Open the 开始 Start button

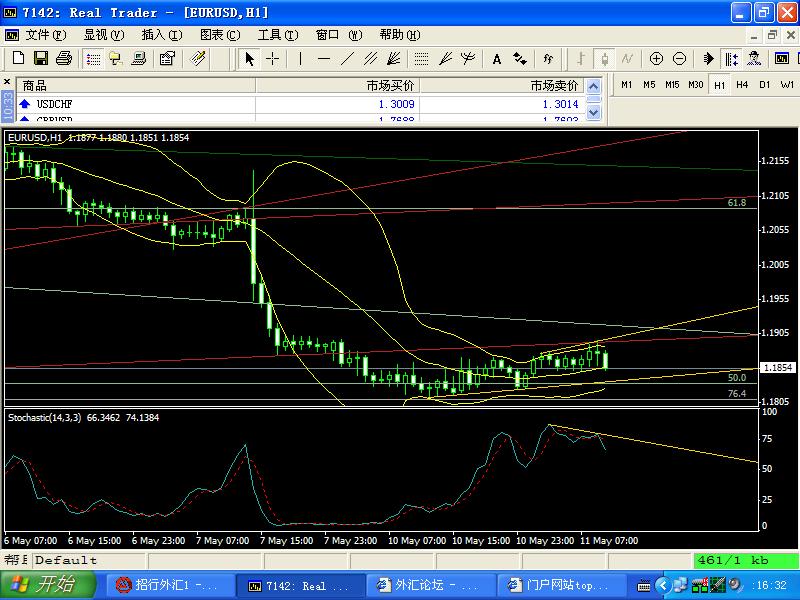(47, 585)
